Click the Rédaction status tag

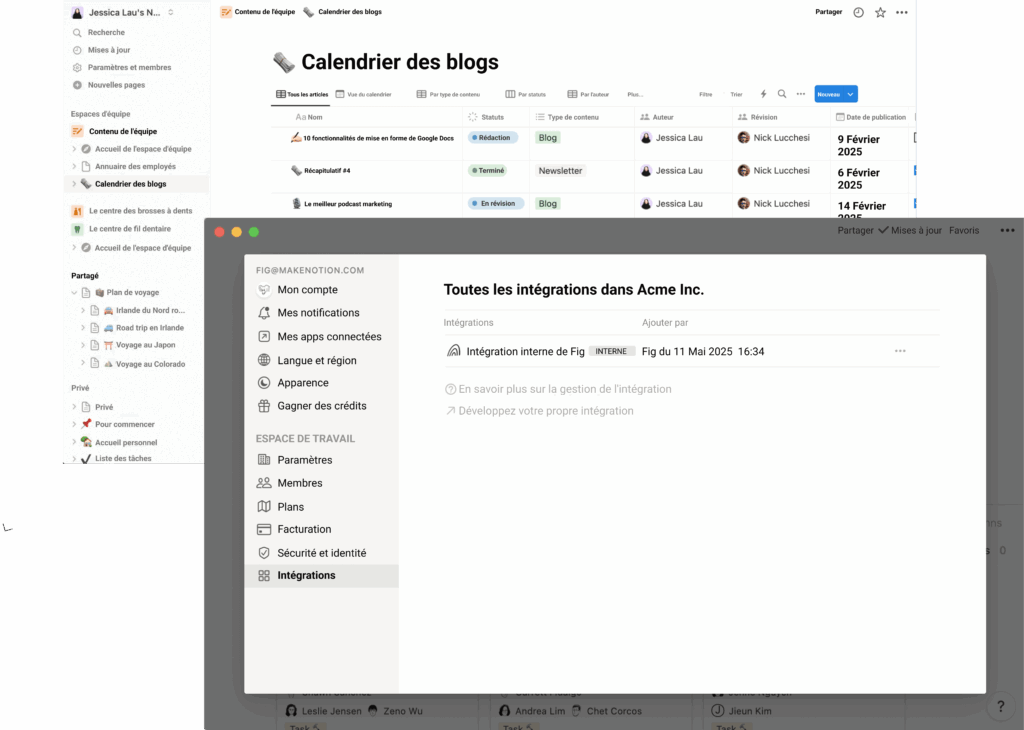click(493, 138)
